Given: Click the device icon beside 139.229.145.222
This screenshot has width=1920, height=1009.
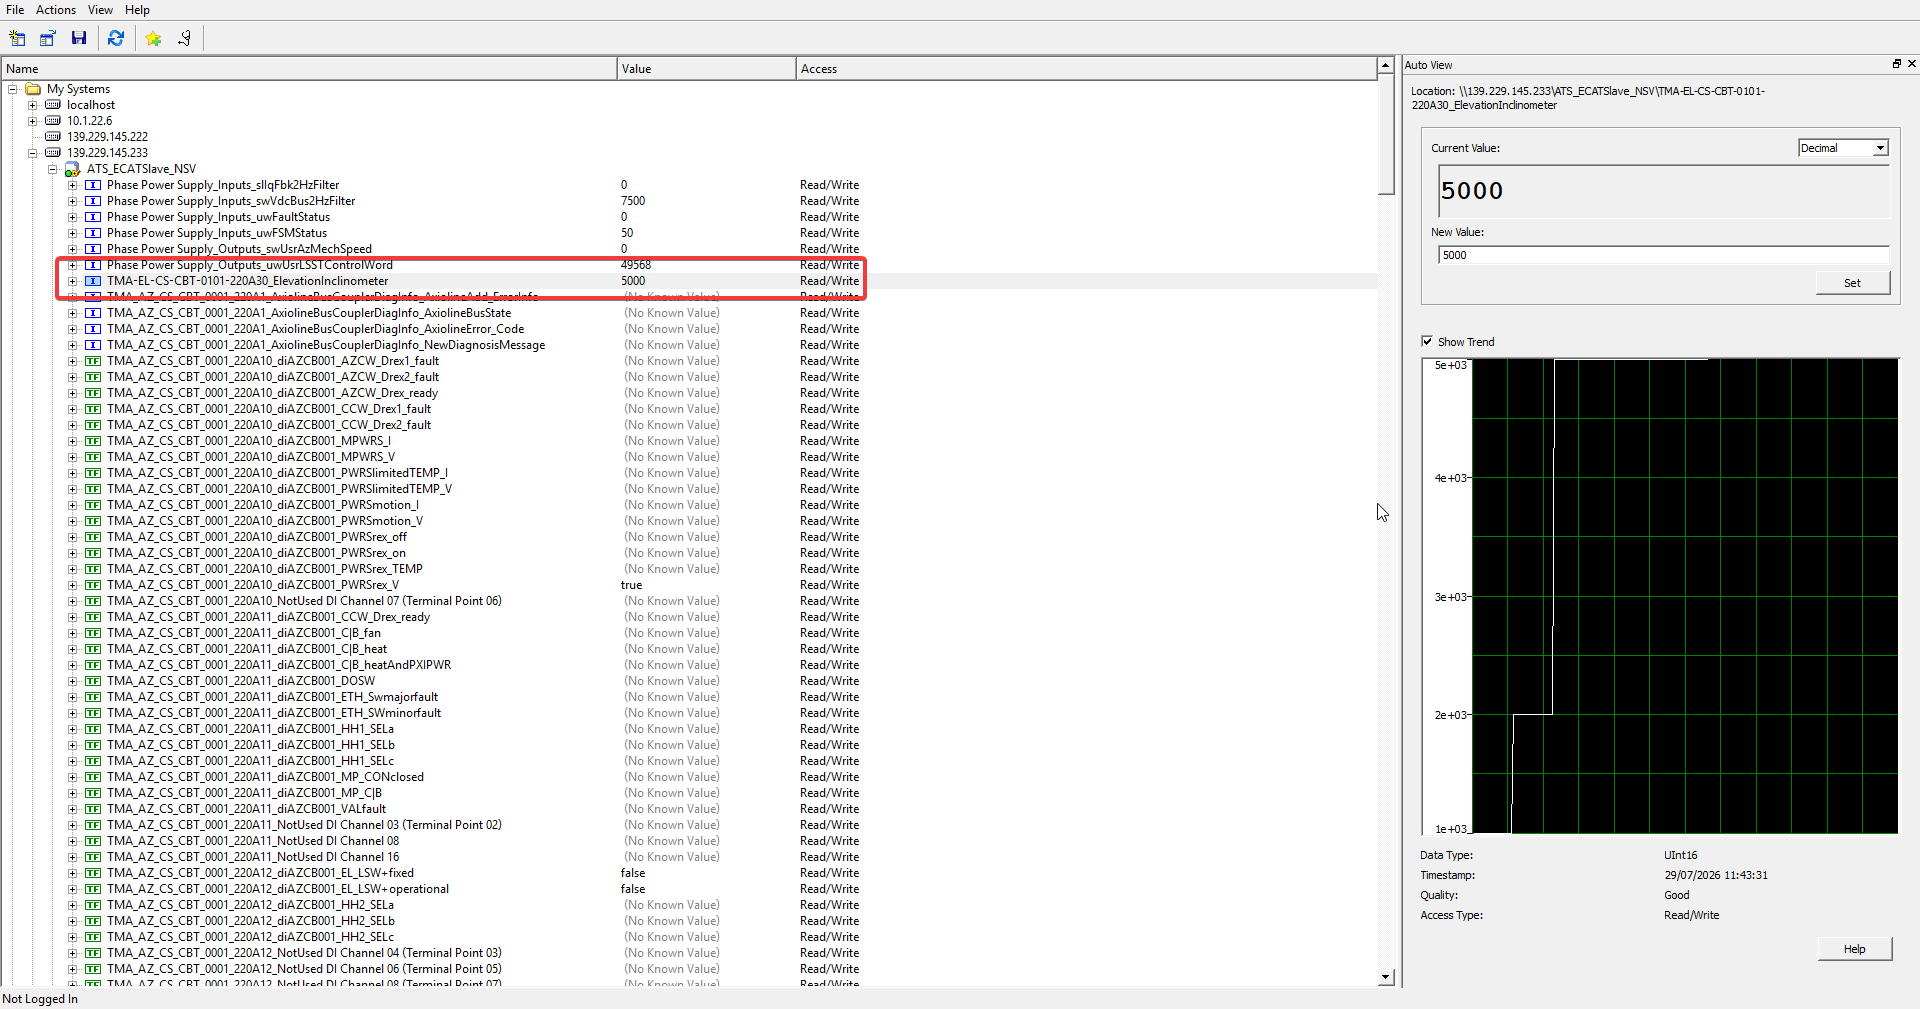Looking at the screenshot, I should [53, 137].
